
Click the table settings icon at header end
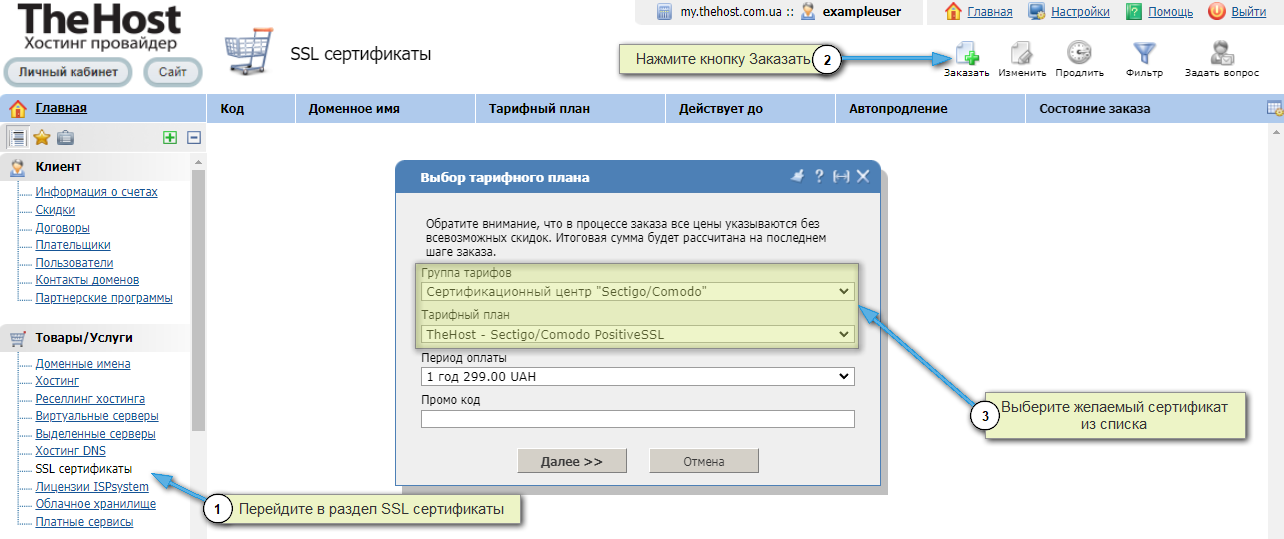[x=1275, y=108]
